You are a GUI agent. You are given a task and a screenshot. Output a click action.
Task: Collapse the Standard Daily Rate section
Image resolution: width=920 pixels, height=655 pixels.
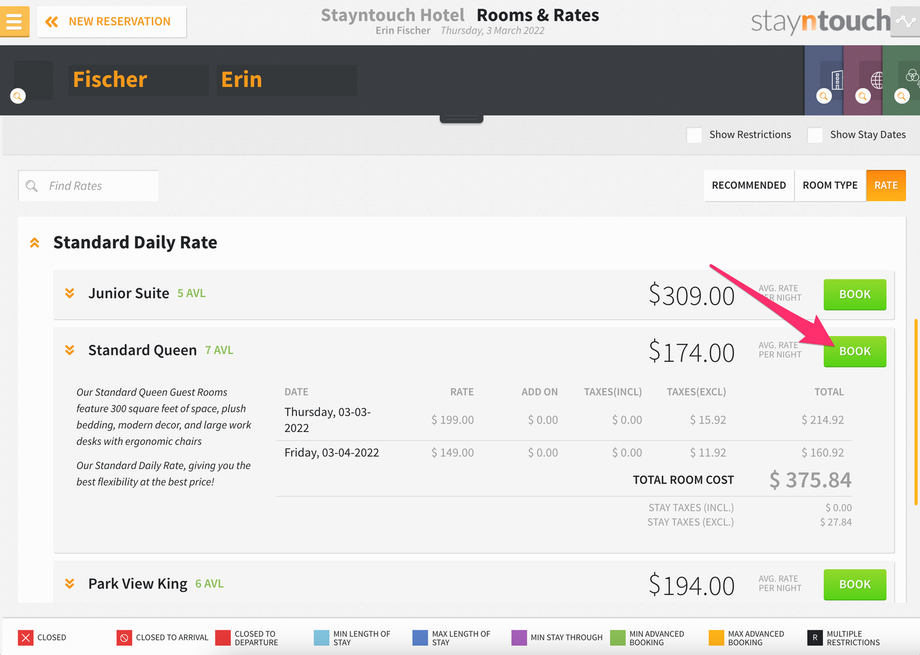pyautogui.click(x=35, y=242)
